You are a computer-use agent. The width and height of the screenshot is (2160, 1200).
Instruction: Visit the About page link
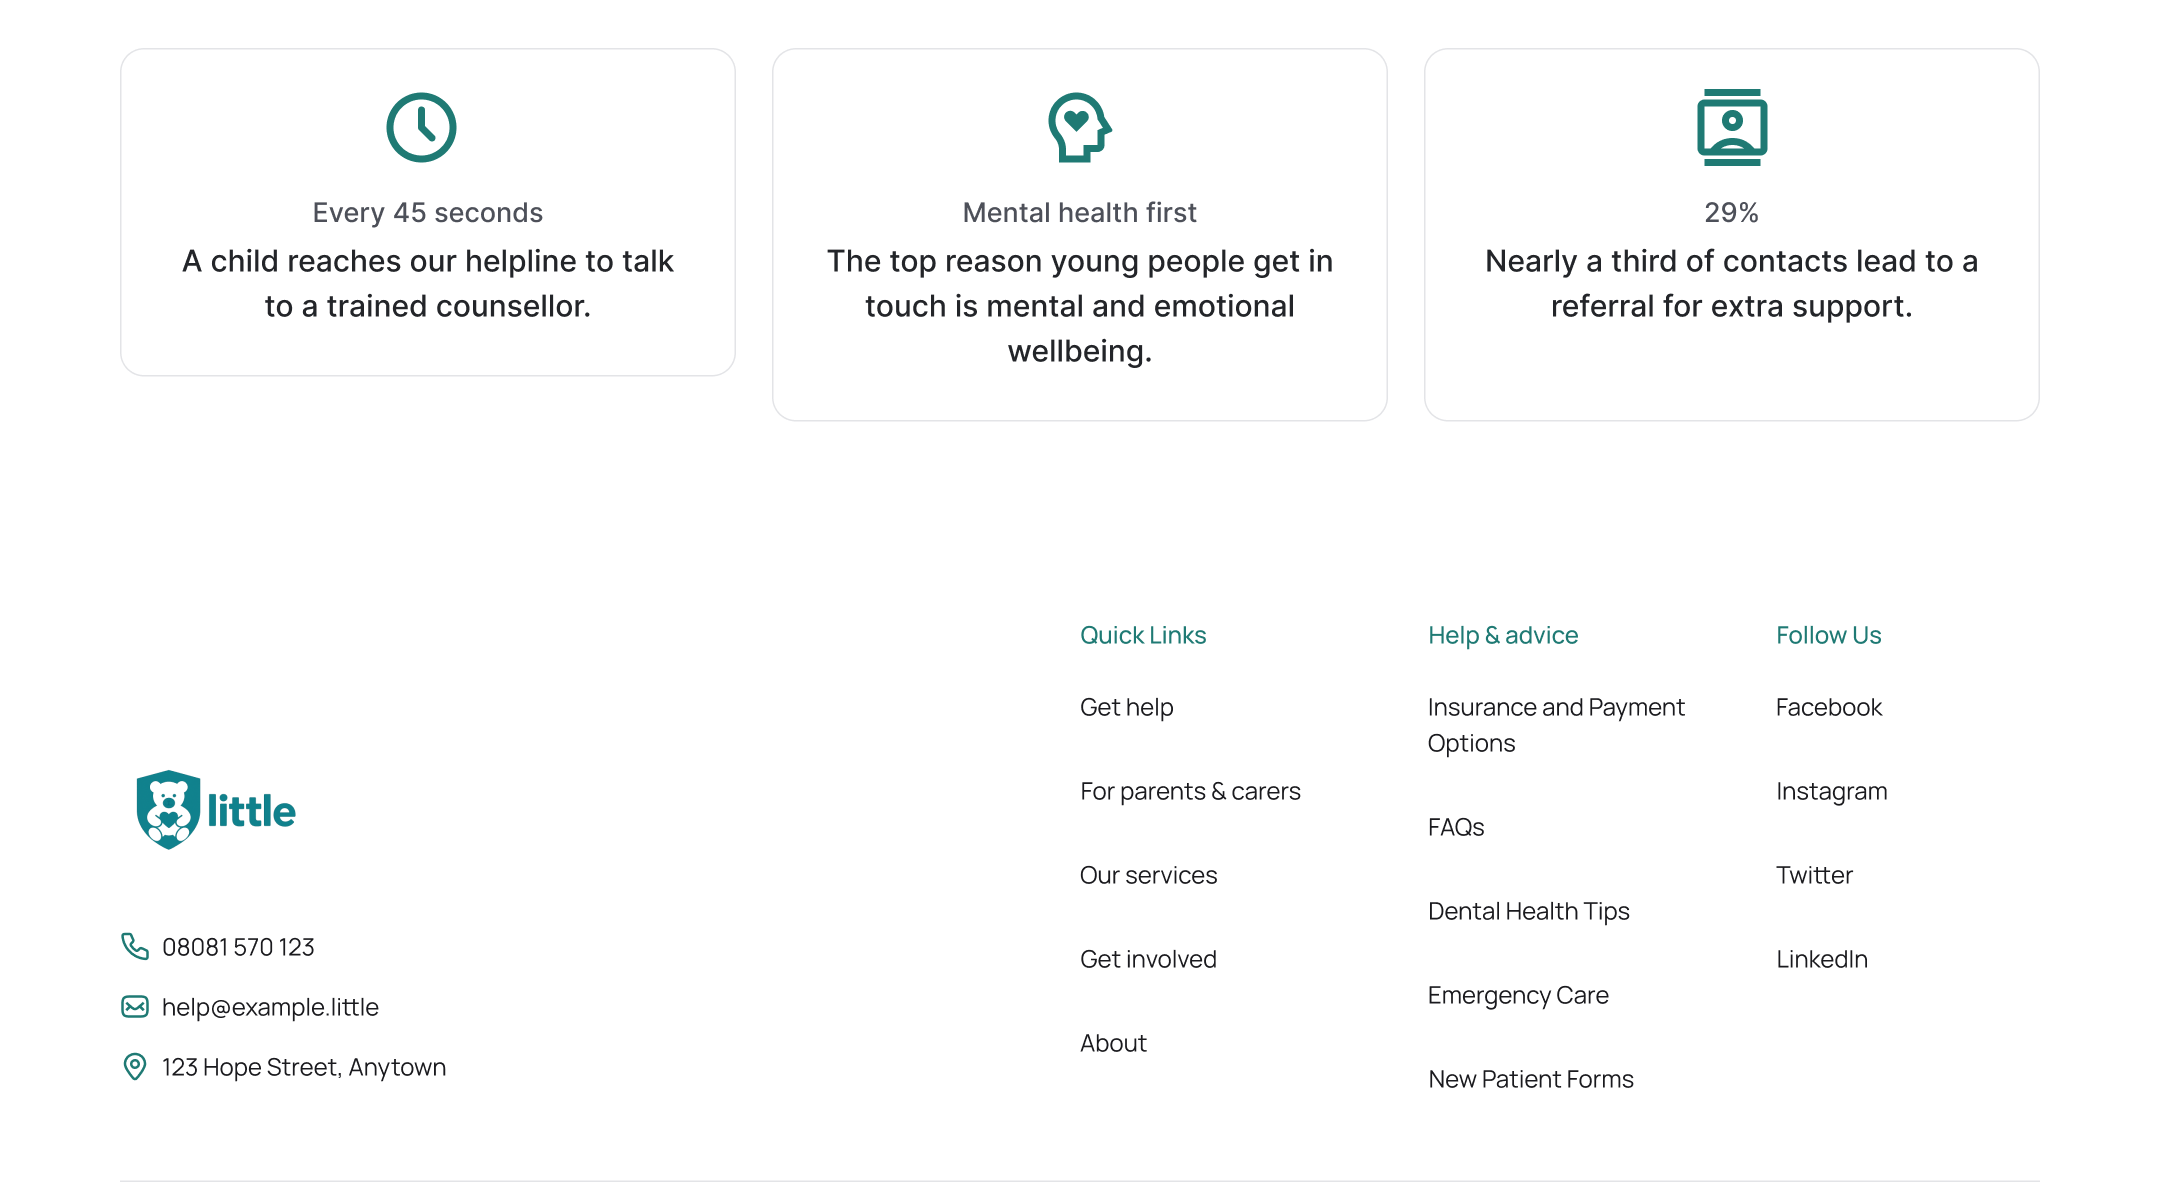[x=1113, y=1043]
